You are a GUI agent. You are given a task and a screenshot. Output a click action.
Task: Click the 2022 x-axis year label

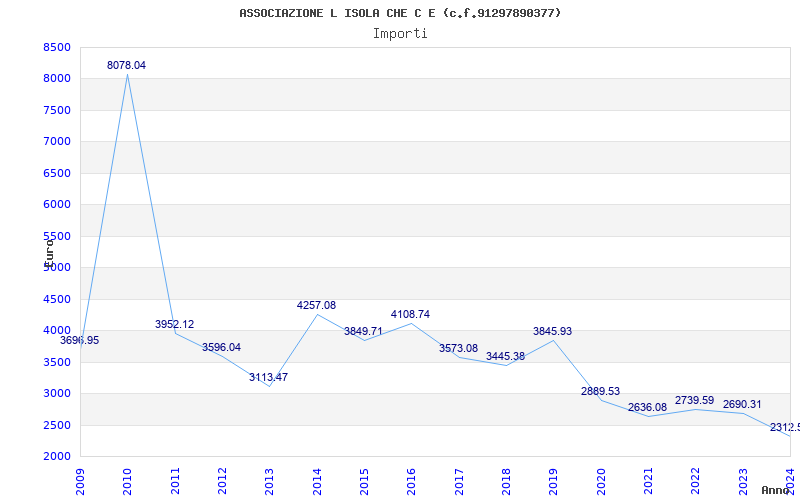695,481
